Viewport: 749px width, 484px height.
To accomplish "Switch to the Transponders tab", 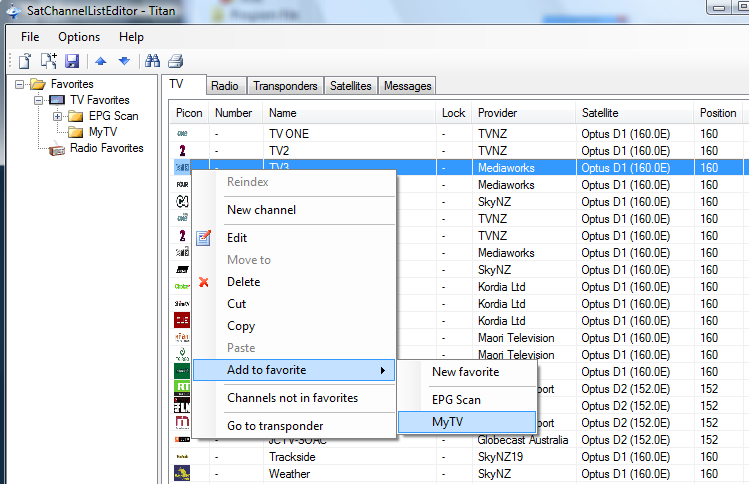I will pos(285,86).
